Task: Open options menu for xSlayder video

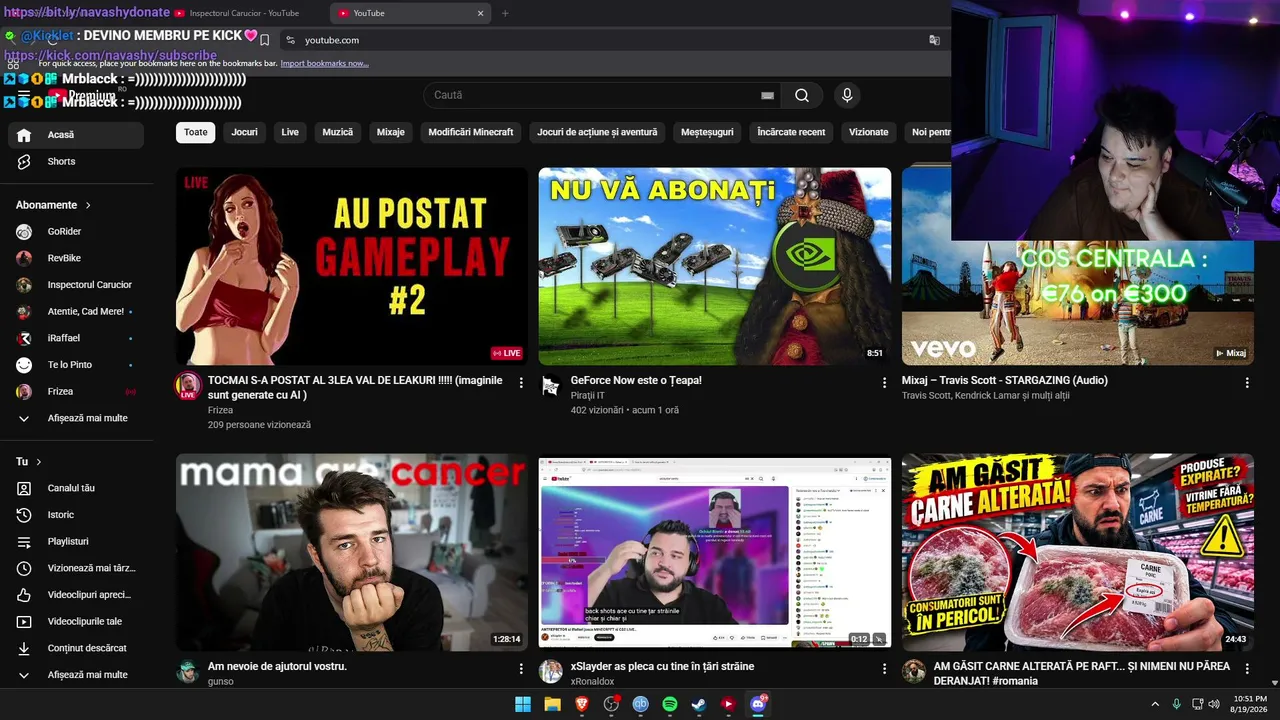Action: 884,668
